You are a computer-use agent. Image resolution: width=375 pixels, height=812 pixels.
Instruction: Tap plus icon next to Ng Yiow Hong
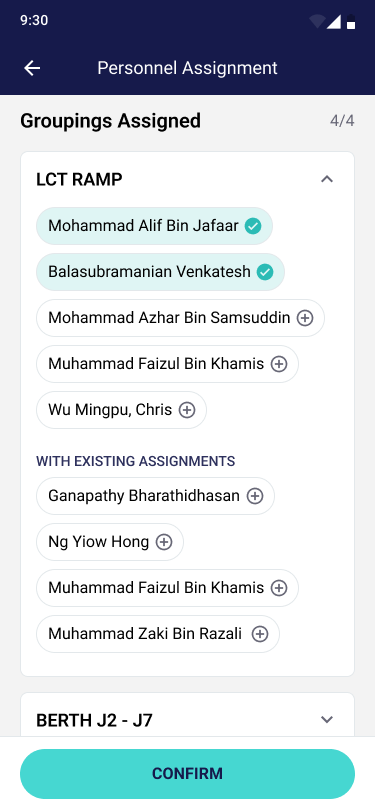(x=164, y=542)
